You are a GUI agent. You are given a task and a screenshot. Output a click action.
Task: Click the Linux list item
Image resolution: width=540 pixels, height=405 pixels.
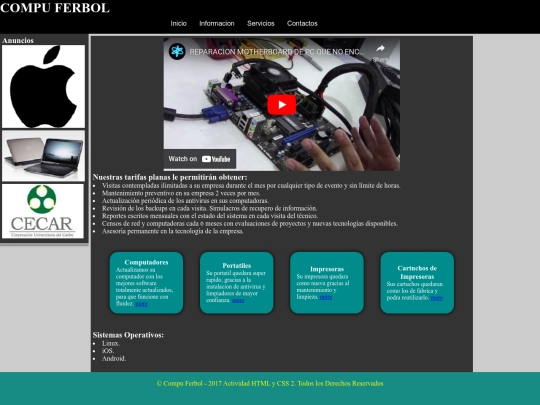coord(111,343)
